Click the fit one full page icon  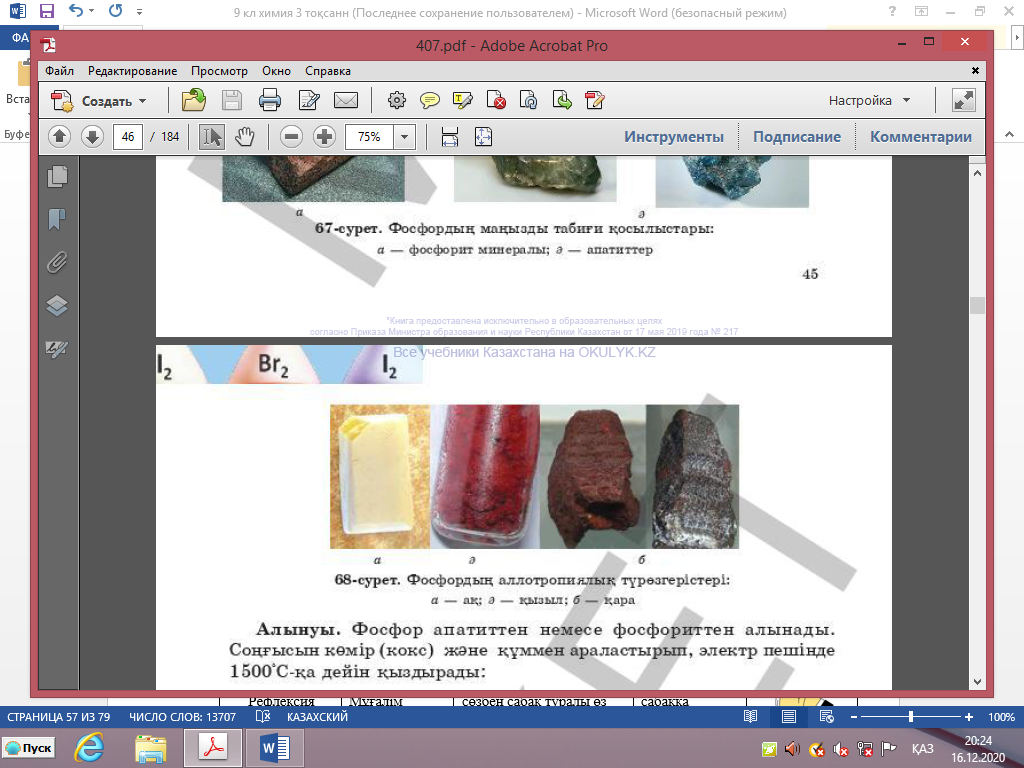(x=483, y=137)
